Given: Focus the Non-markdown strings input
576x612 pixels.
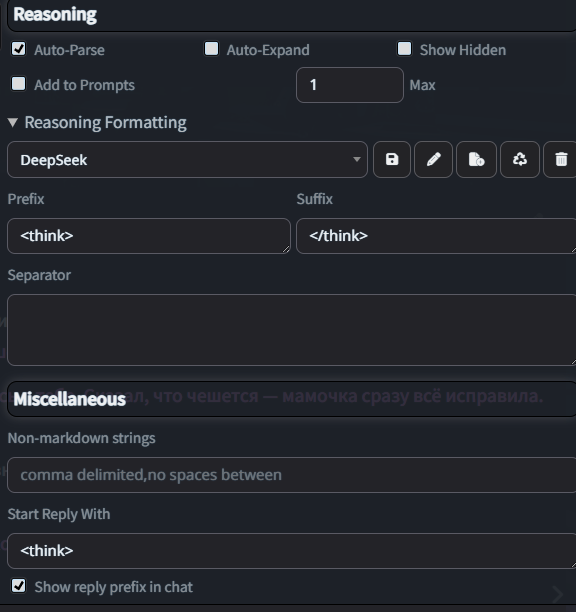Looking at the screenshot, I should [x=292, y=475].
